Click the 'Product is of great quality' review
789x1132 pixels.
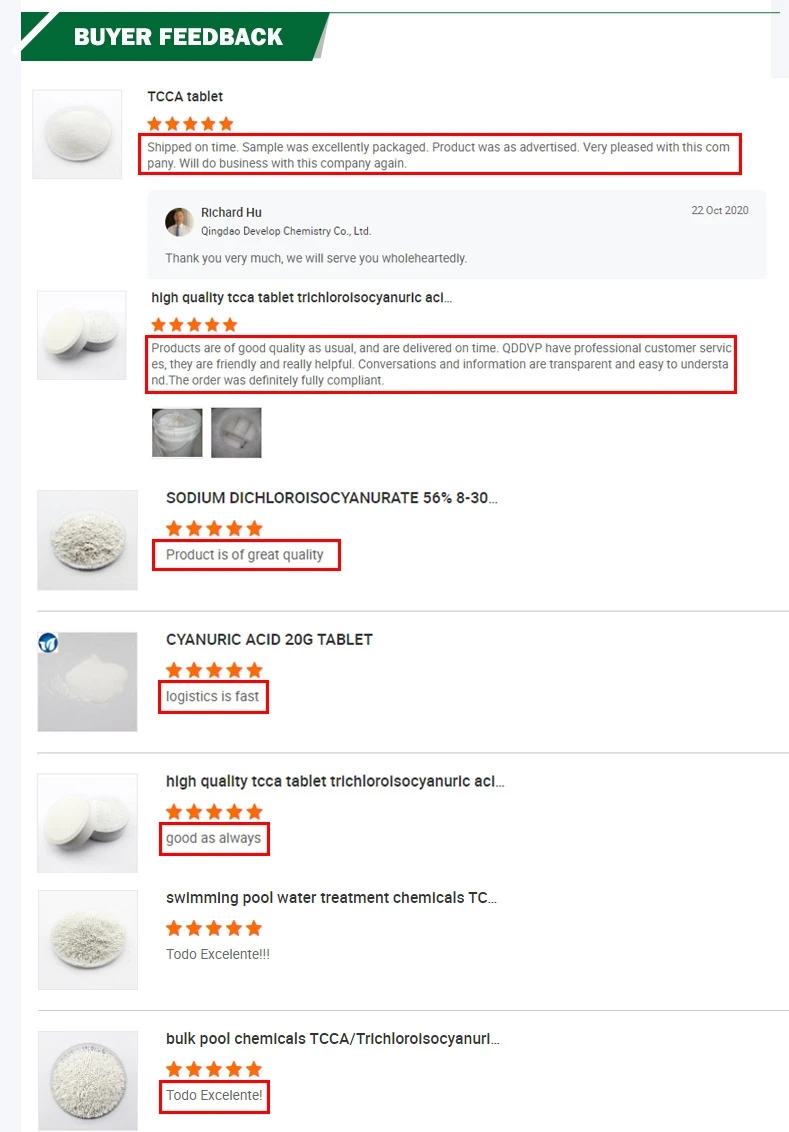coord(245,554)
